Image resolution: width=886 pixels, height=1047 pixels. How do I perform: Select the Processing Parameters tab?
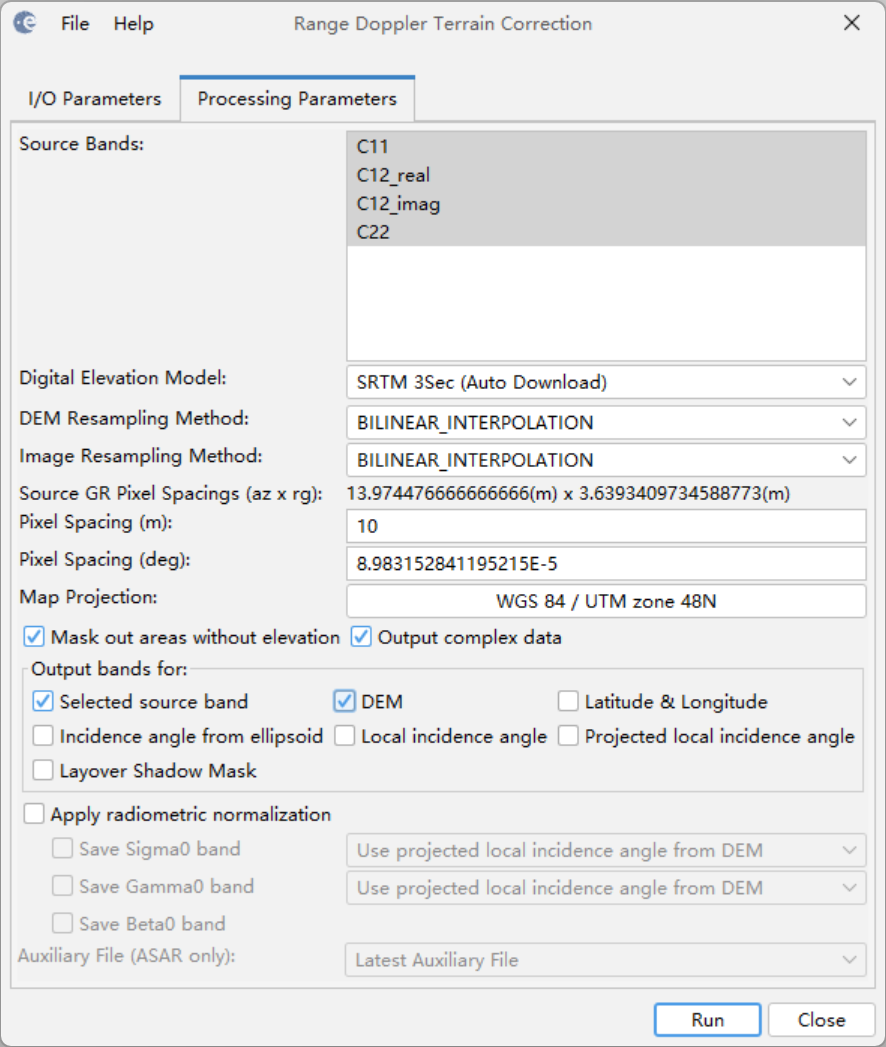[x=297, y=99]
